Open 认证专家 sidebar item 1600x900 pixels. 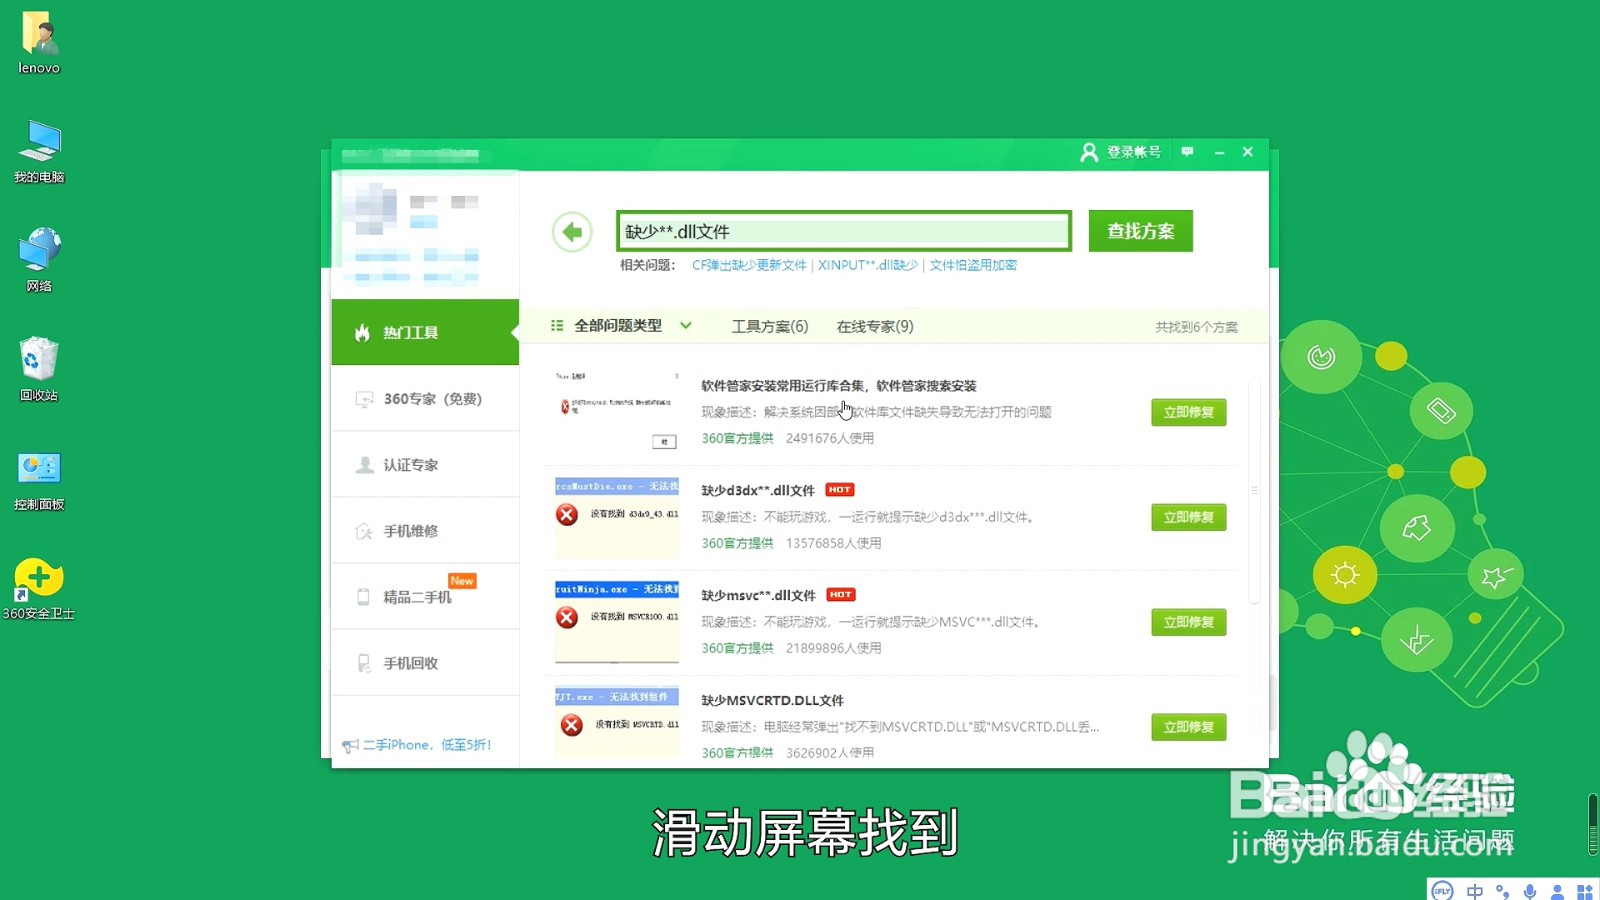coord(425,464)
